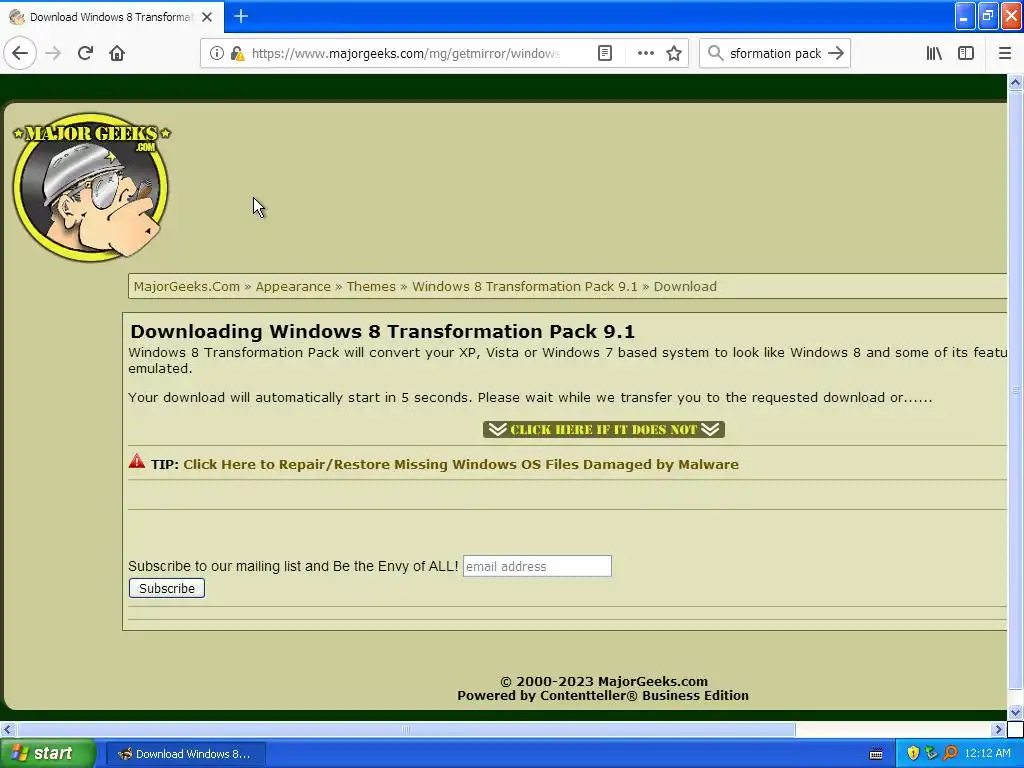Click the security shield tray icon

tap(913, 753)
